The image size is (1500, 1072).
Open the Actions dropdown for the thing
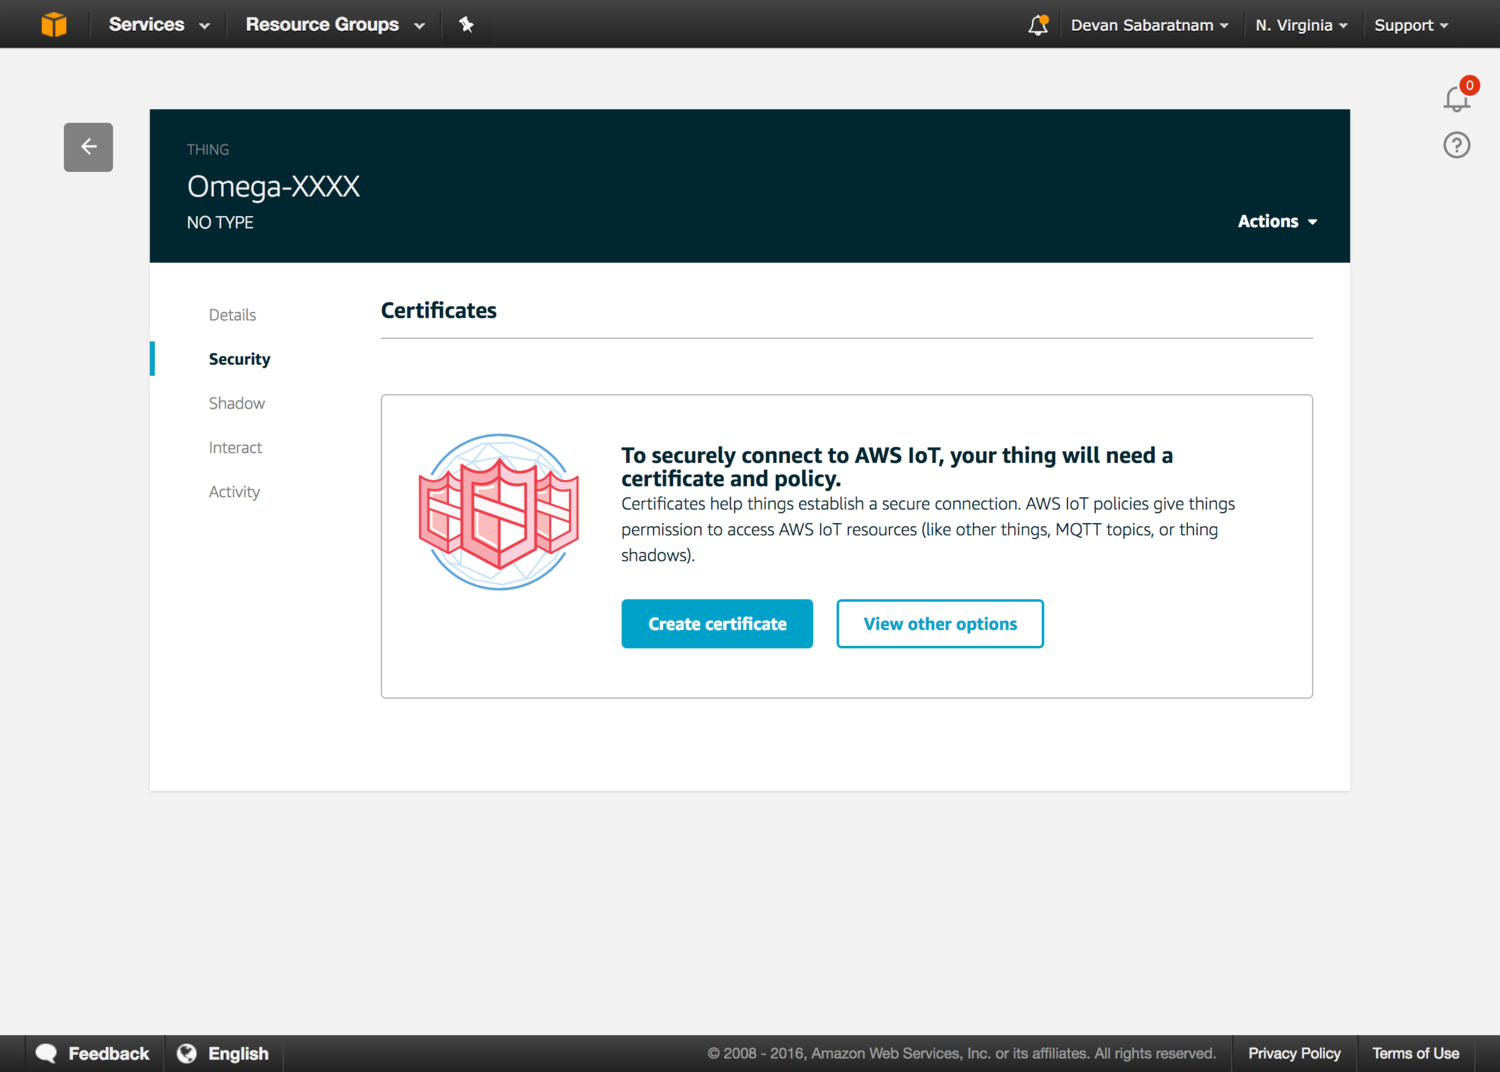pyautogui.click(x=1277, y=221)
